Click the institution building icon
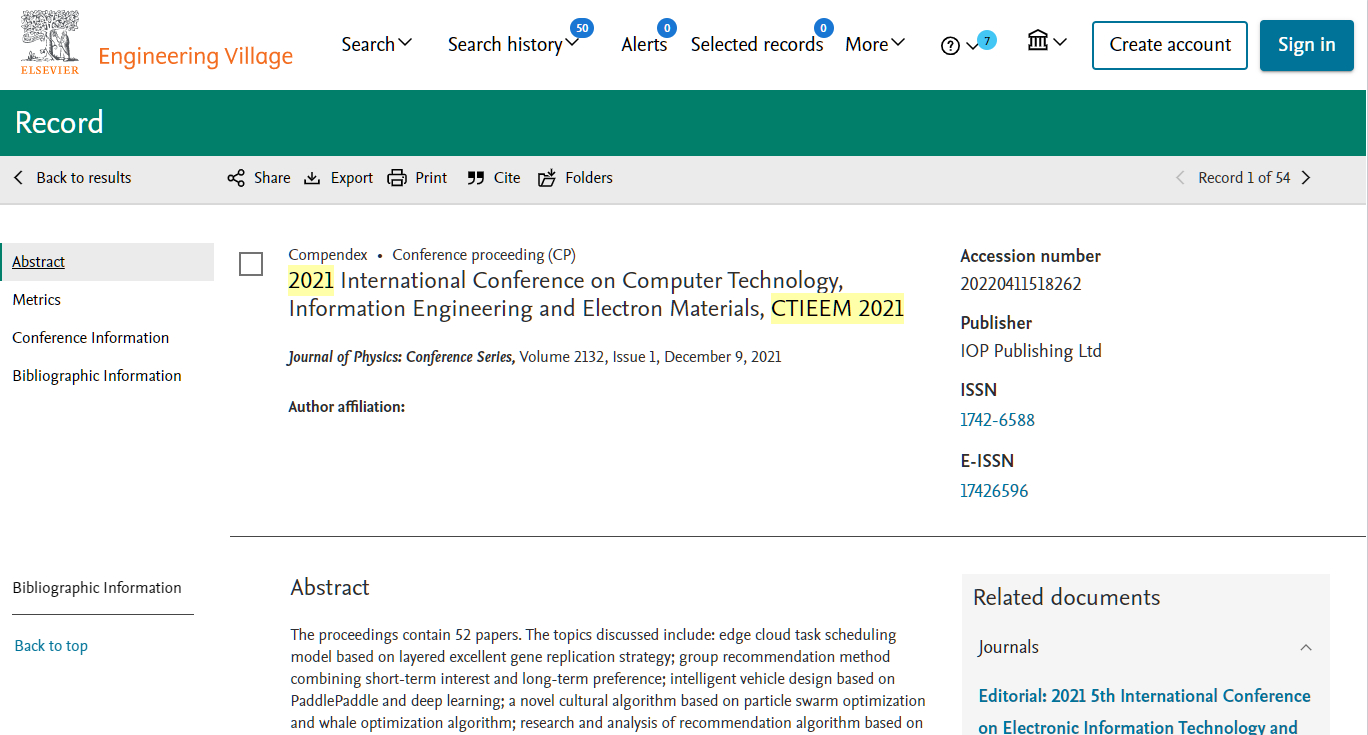This screenshot has width=1368, height=735. click(1038, 41)
